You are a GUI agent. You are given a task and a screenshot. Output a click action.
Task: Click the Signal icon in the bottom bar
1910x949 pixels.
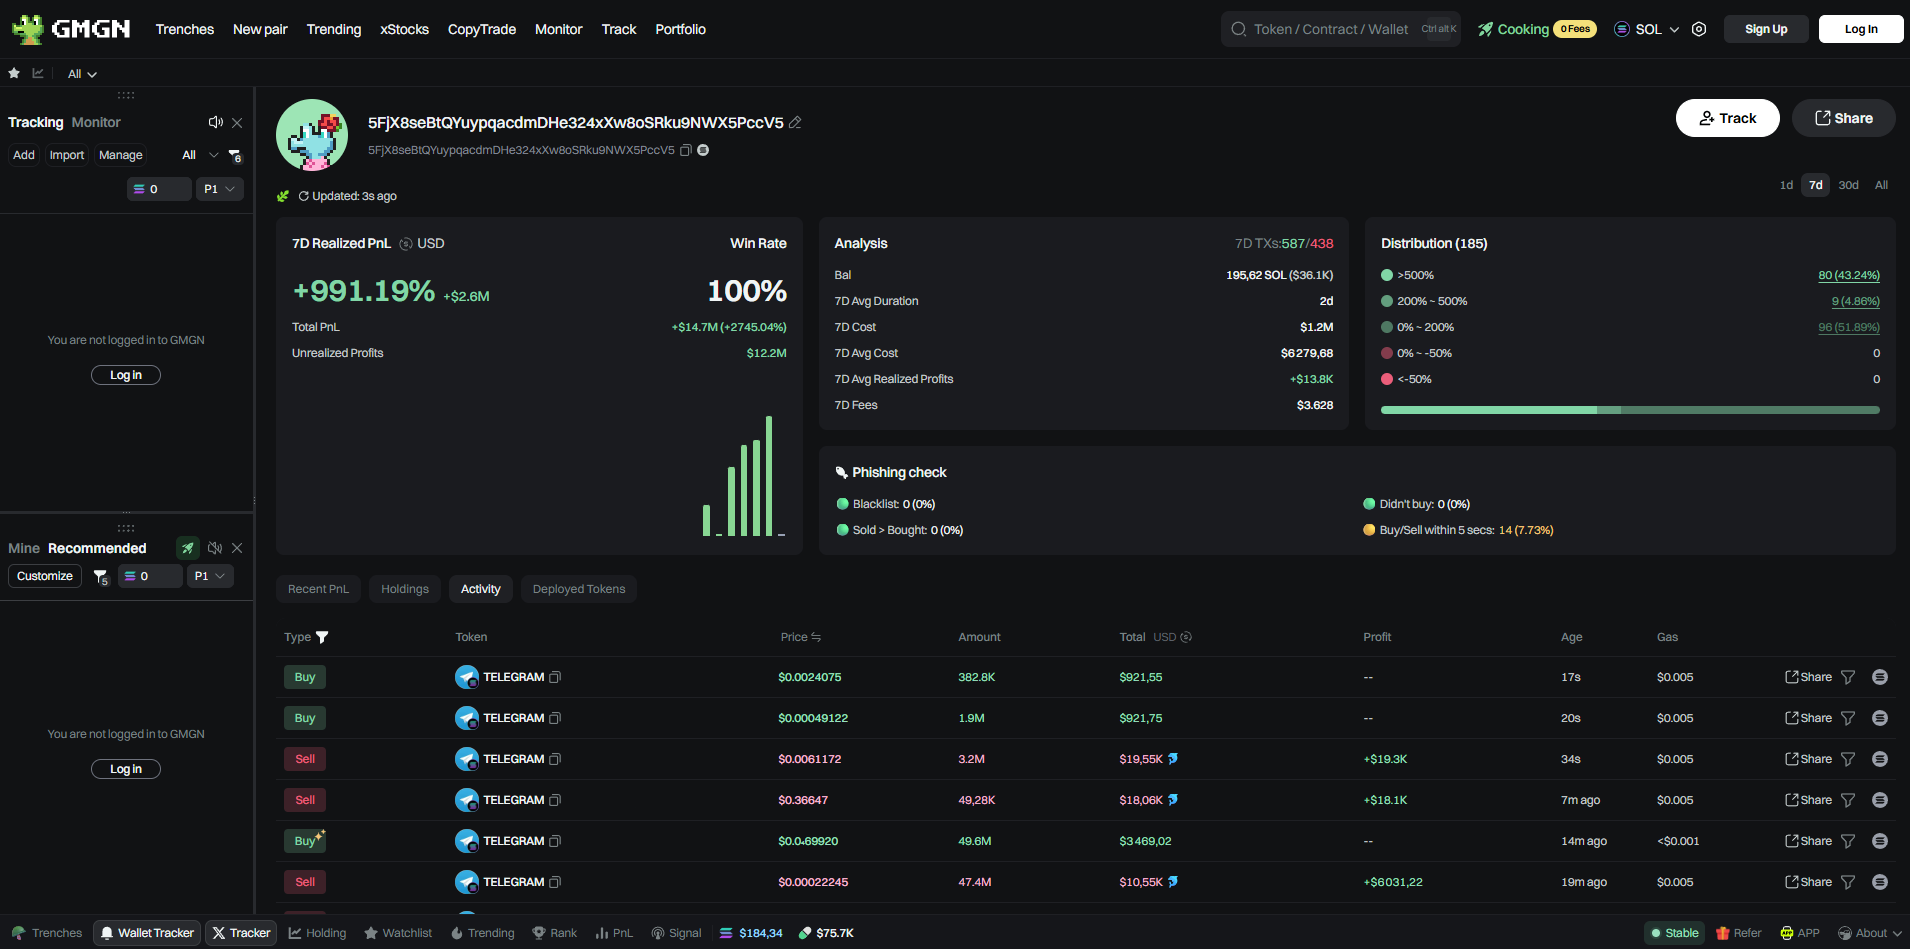(x=677, y=933)
